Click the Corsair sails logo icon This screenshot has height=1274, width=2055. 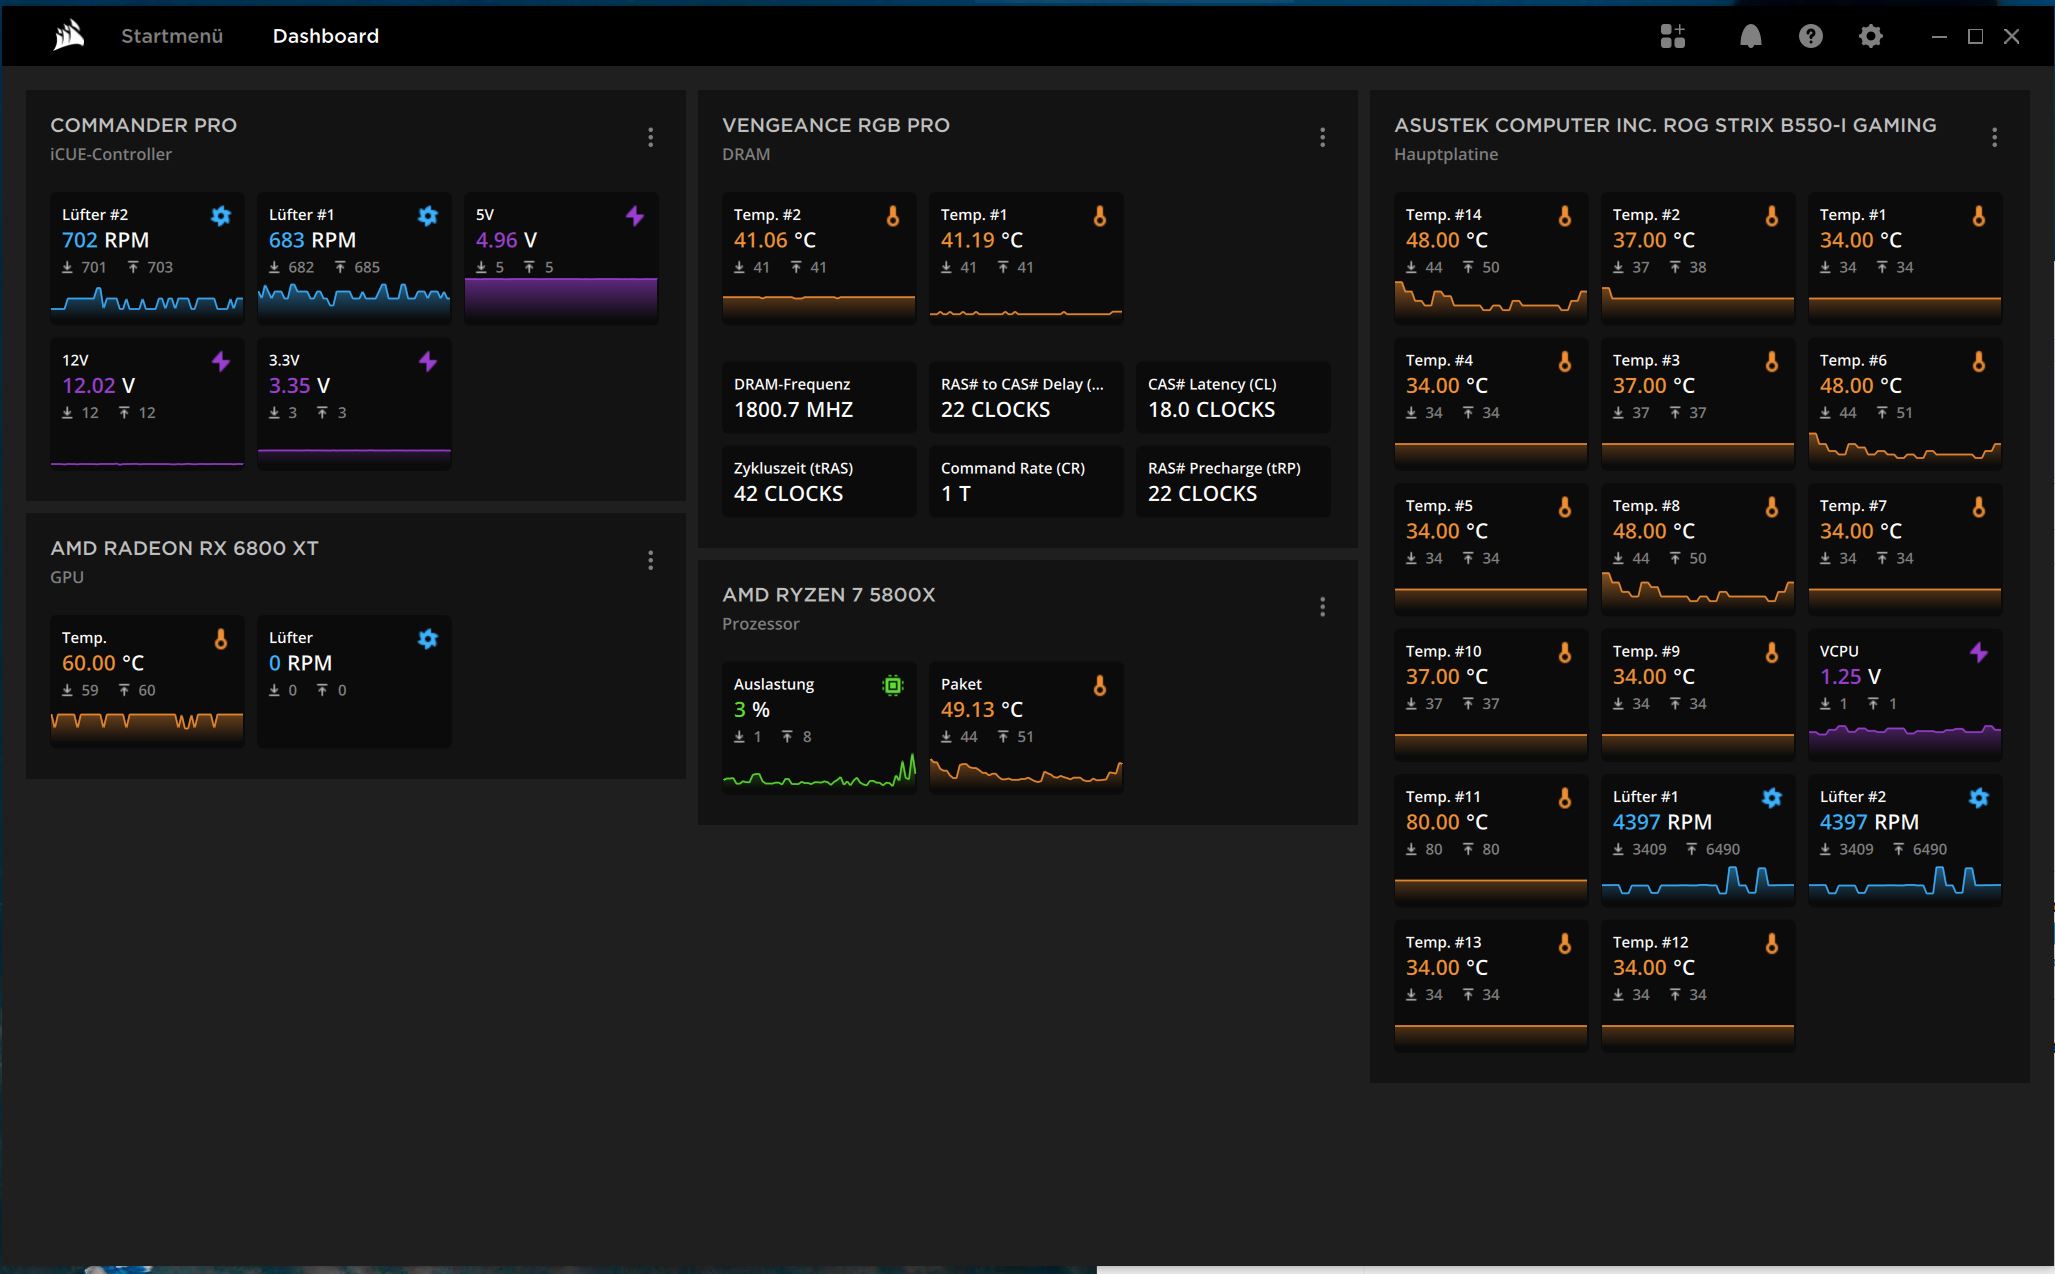(69, 36)
